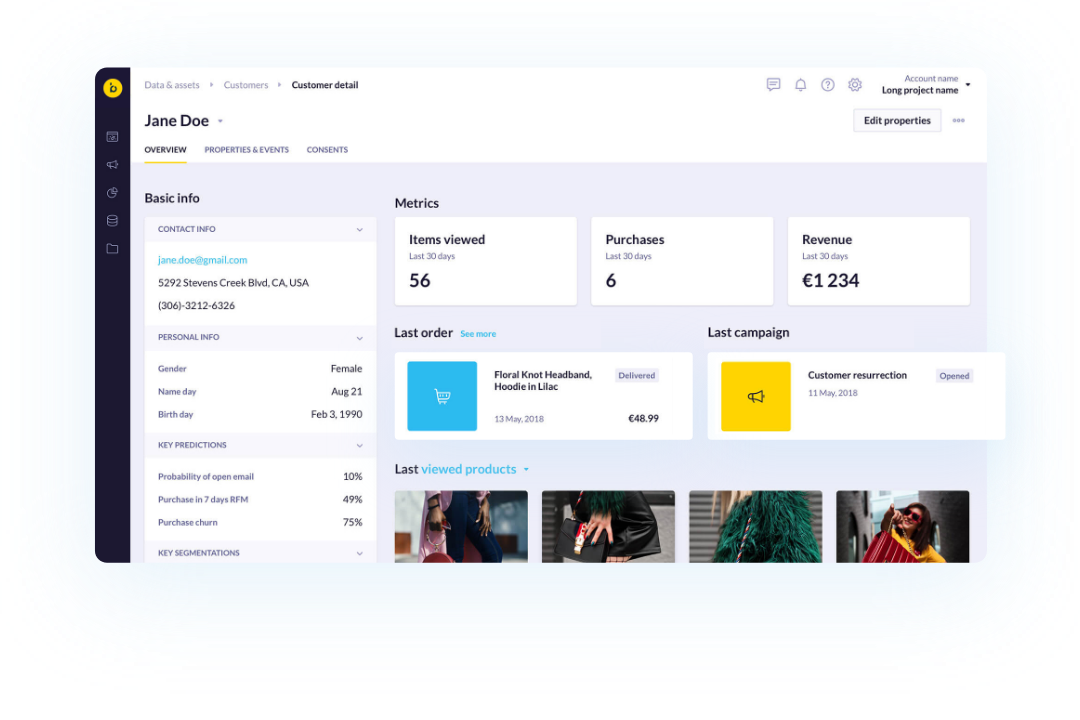Collapse the Personal Info section
The image size is (1080, 720).
pyautogui.click(x=359, y=338)
